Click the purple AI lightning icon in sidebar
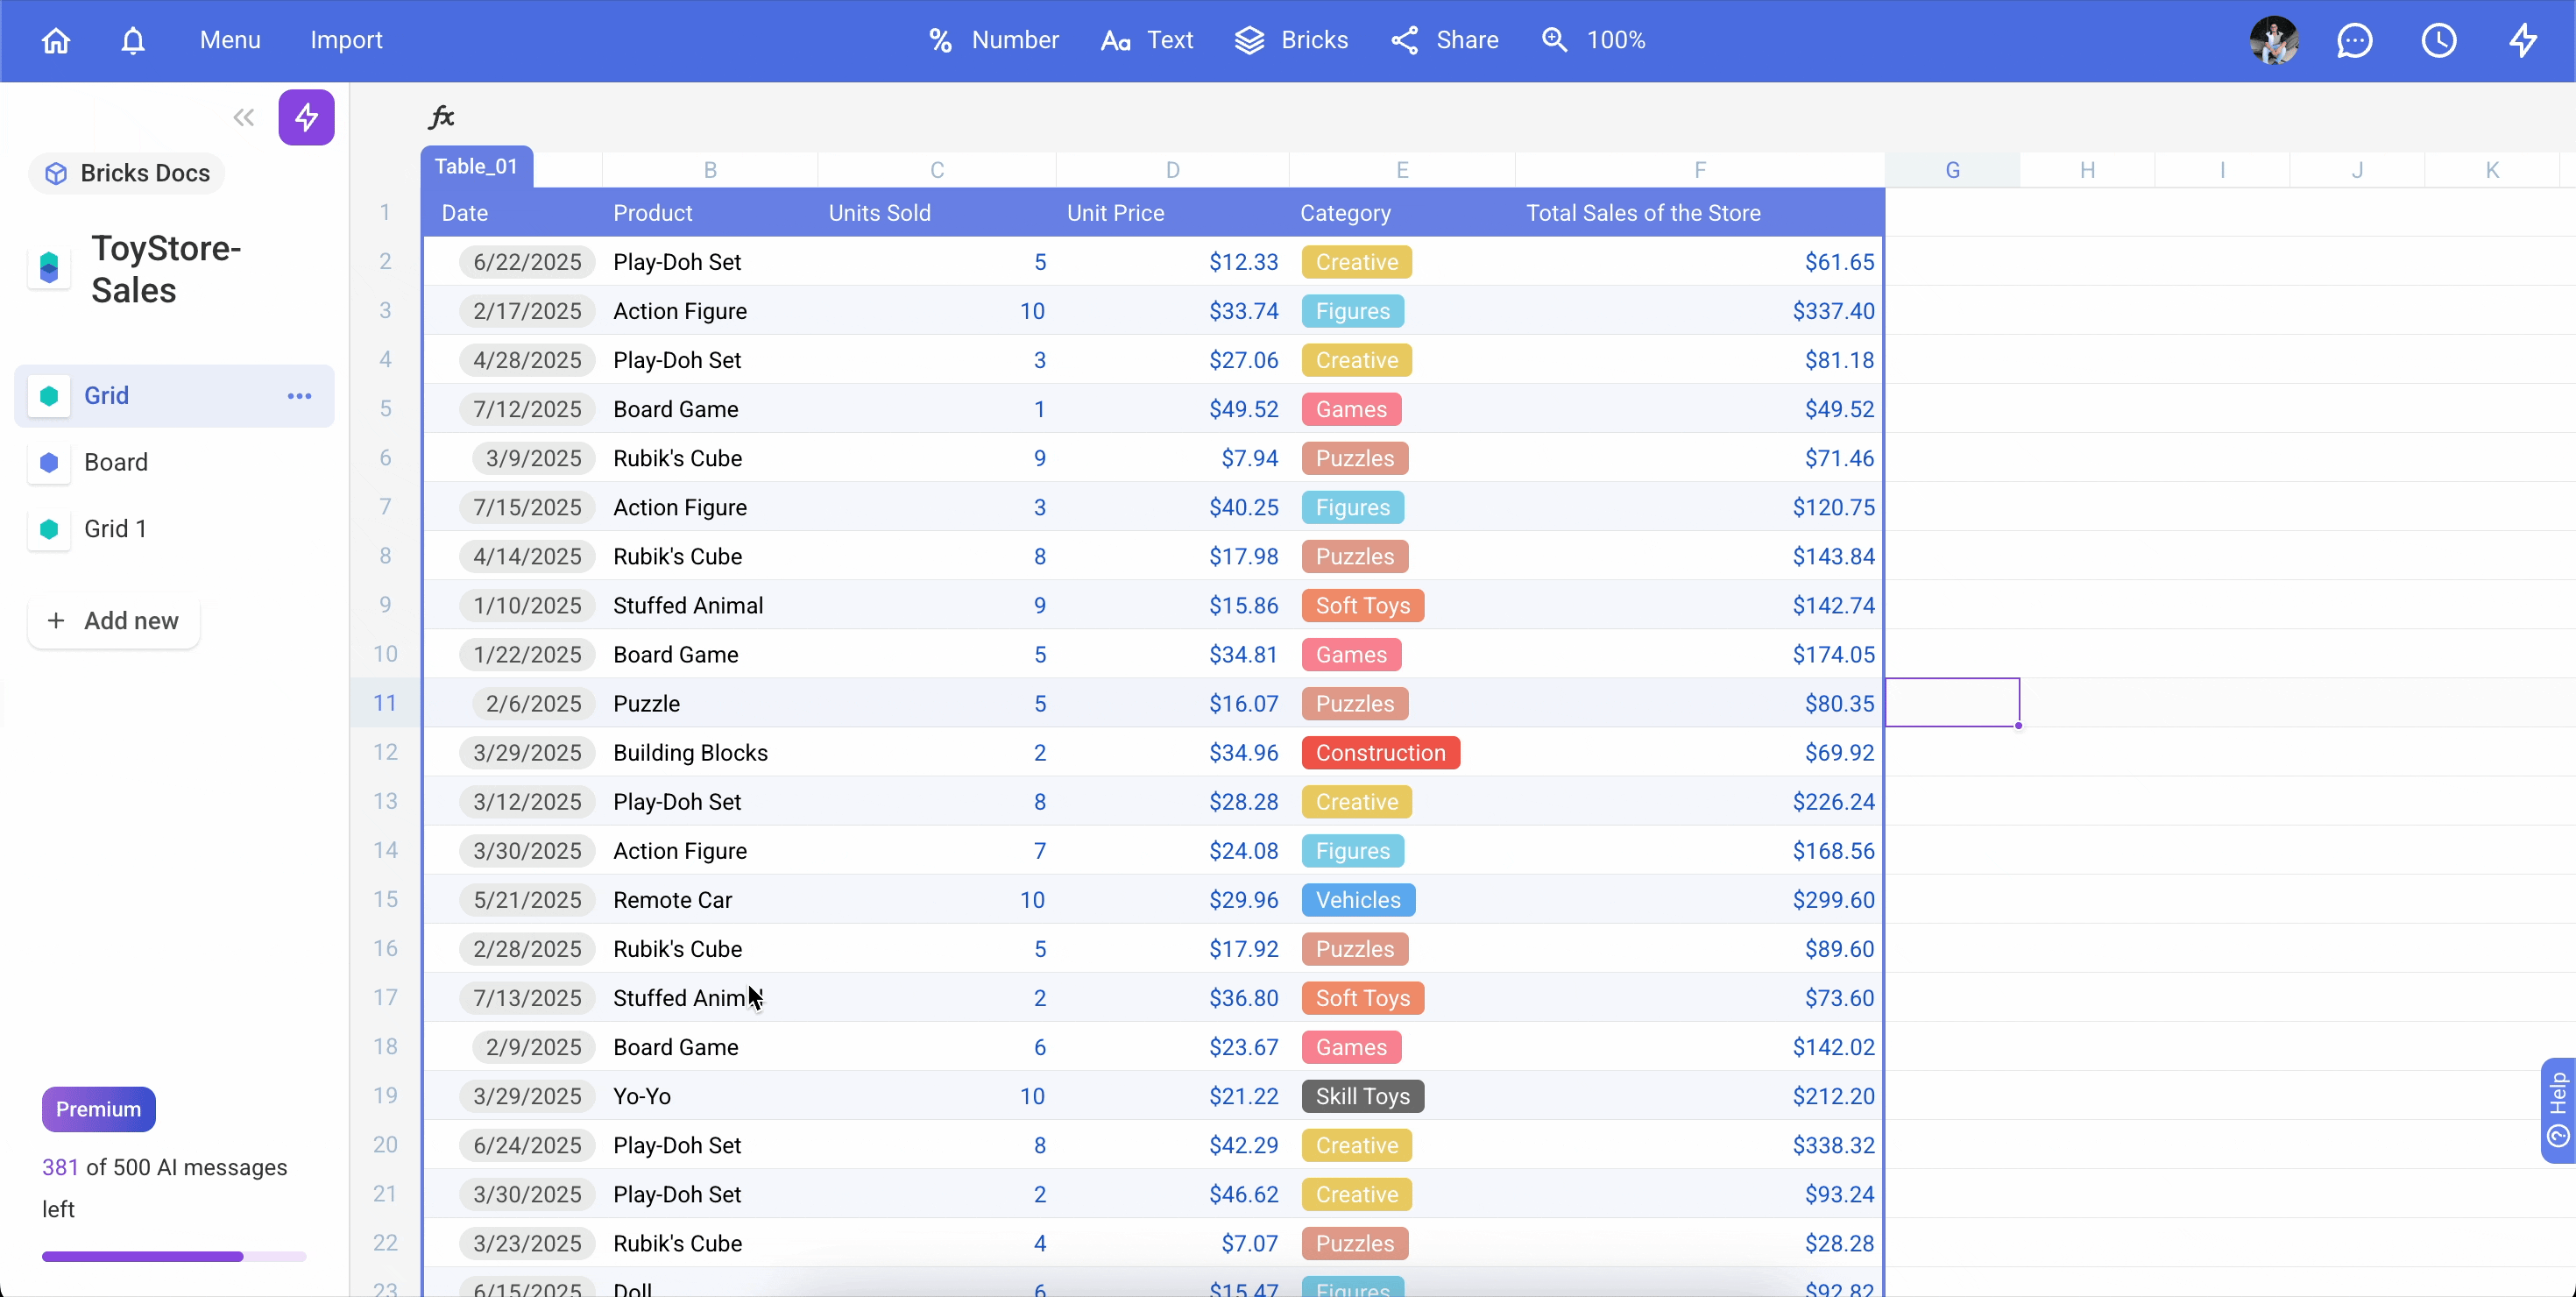The width and height of the screenshot is (2576, 1297). (307, 117)
